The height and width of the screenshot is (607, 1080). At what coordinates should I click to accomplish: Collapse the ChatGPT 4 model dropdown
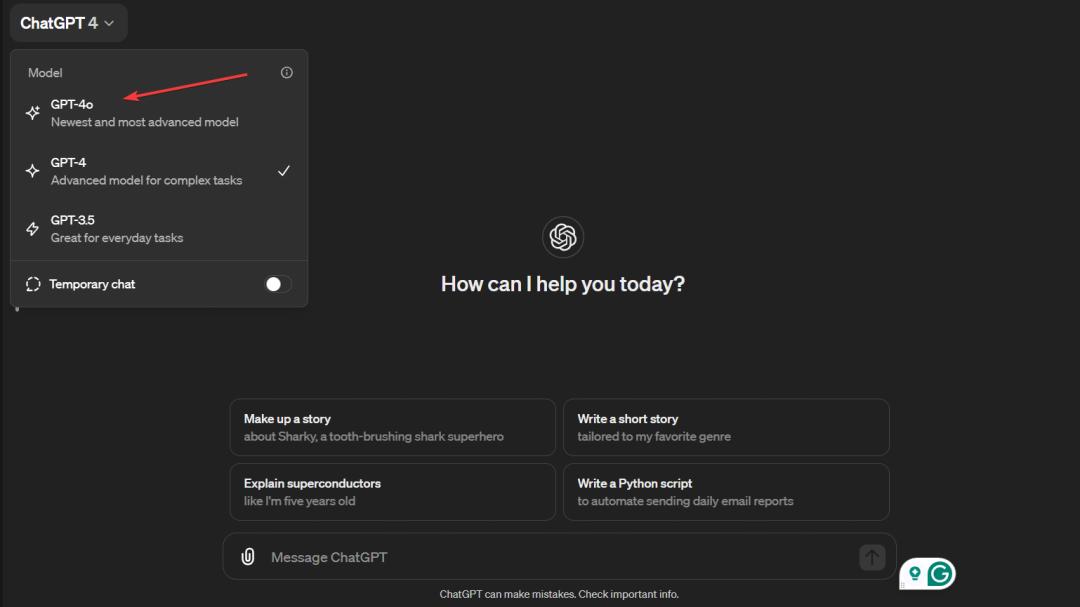click(x=68, y=23)
